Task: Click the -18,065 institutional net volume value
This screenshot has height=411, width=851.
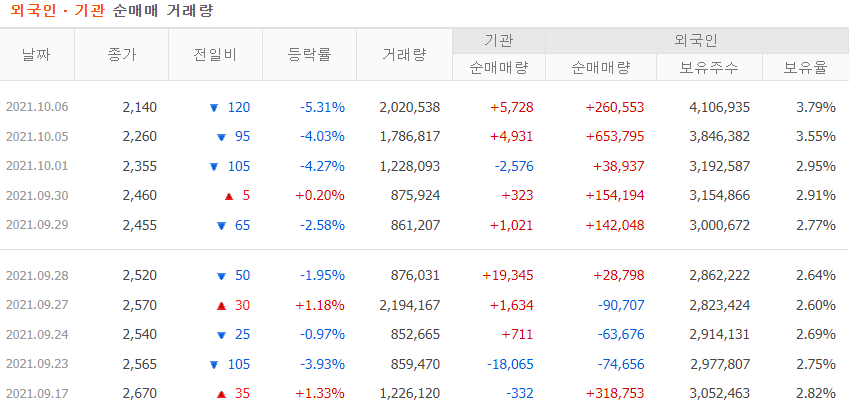Action: click(x=509, y=364)
